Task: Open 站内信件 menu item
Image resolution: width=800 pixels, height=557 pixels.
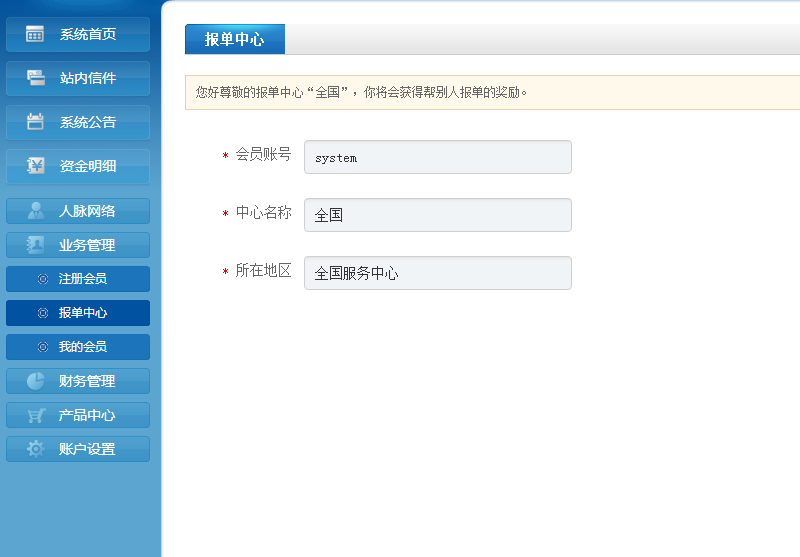Action: 78,78
